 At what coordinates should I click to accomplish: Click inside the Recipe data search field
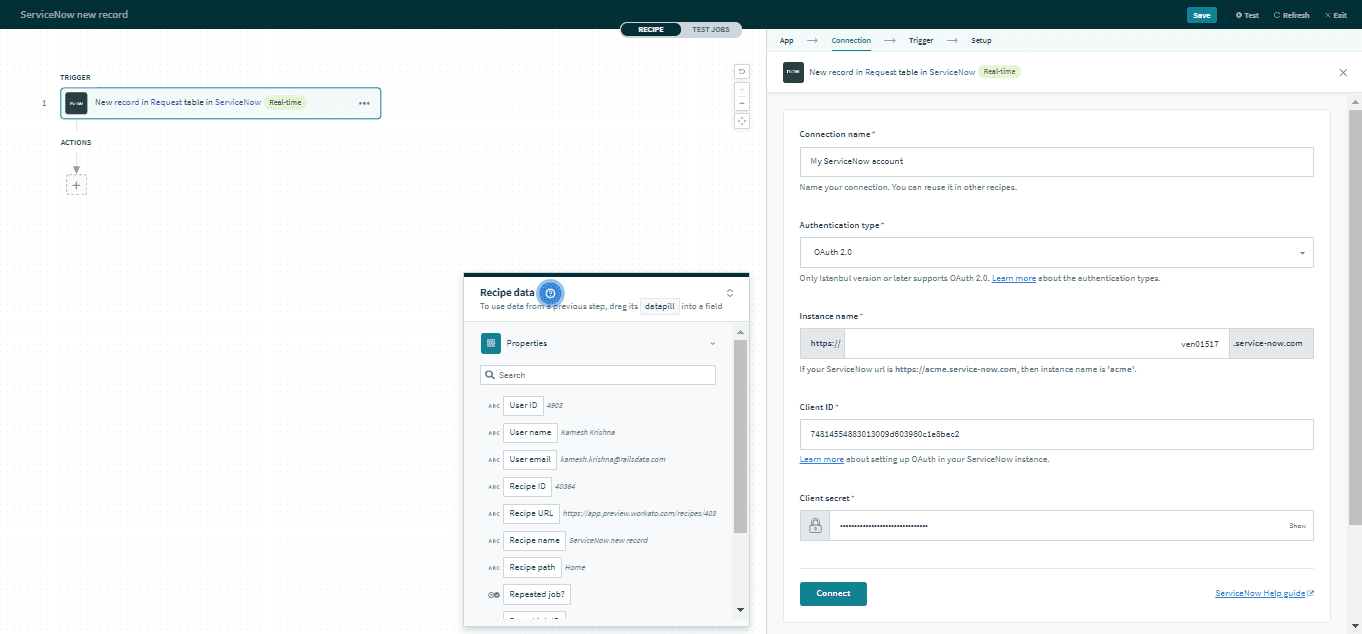(598, 374)
